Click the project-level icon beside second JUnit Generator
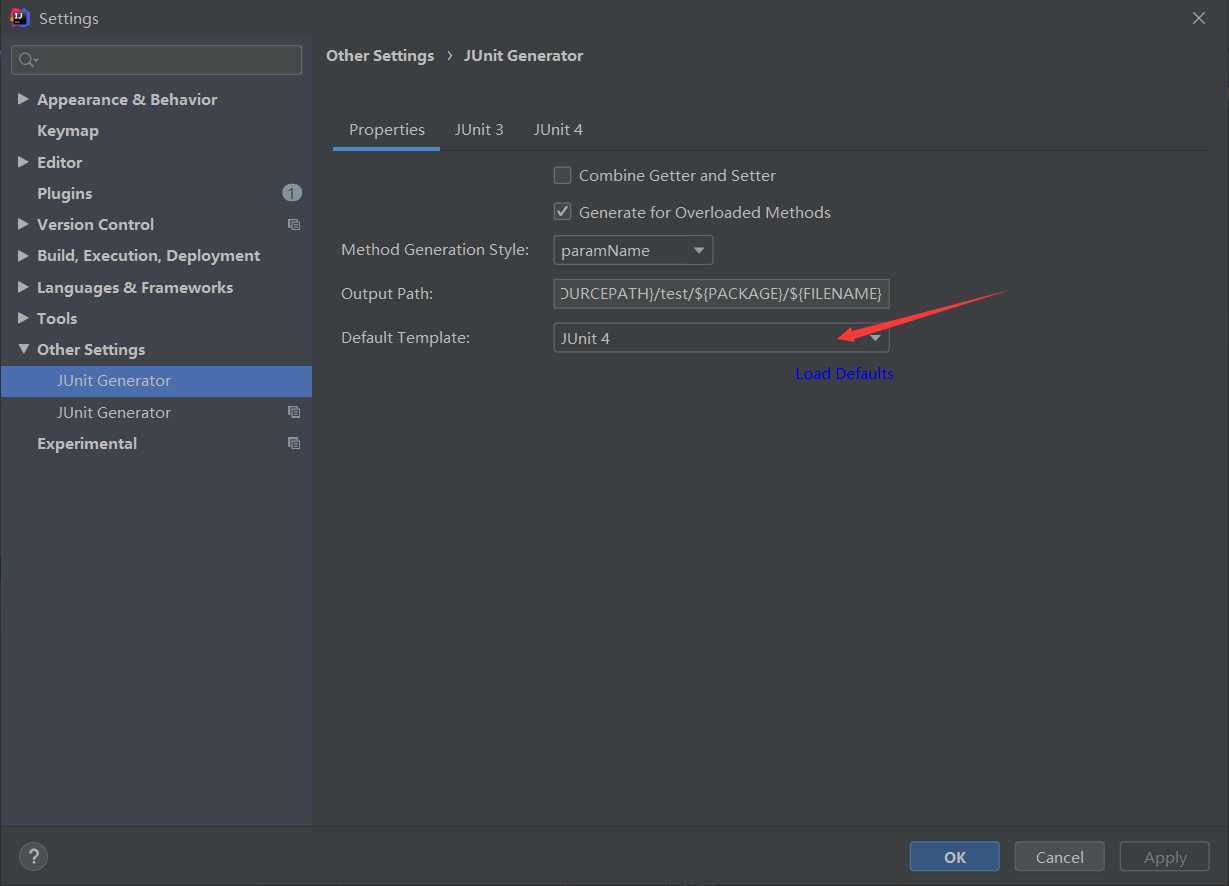 [293, 412]
